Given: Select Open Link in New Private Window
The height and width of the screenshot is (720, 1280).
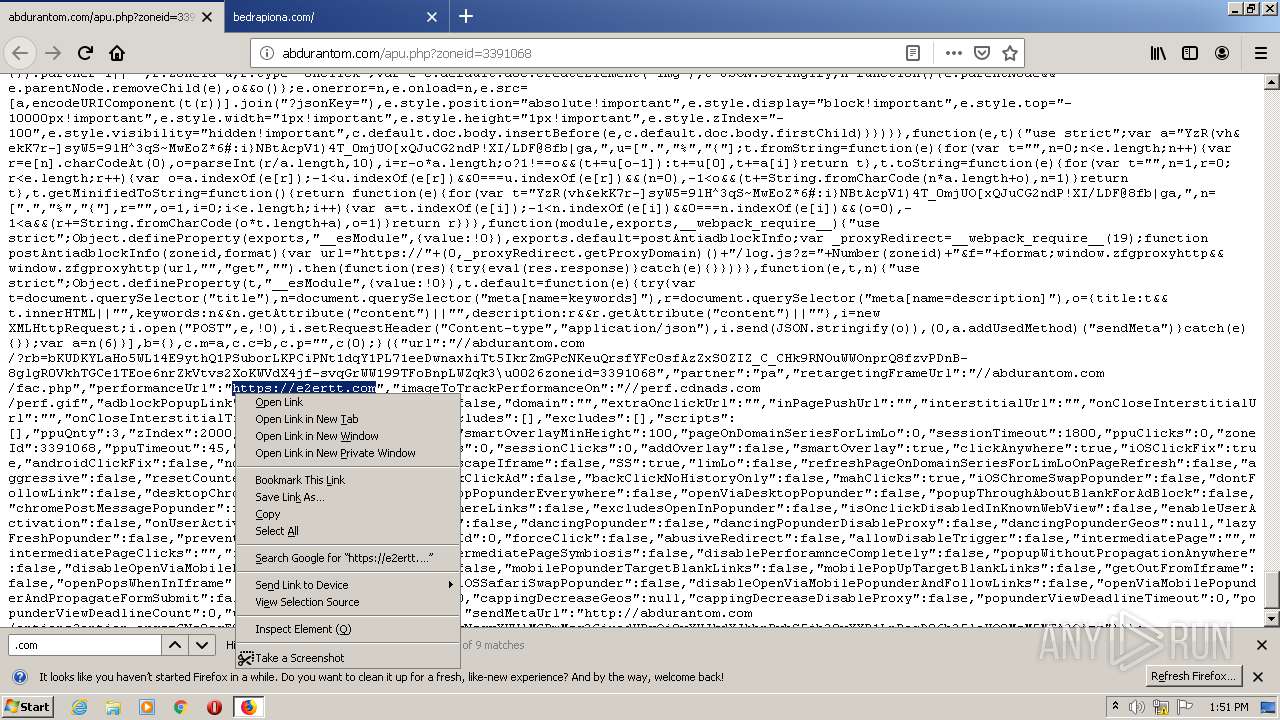Looking at the screenshot, I should point(347,453).
